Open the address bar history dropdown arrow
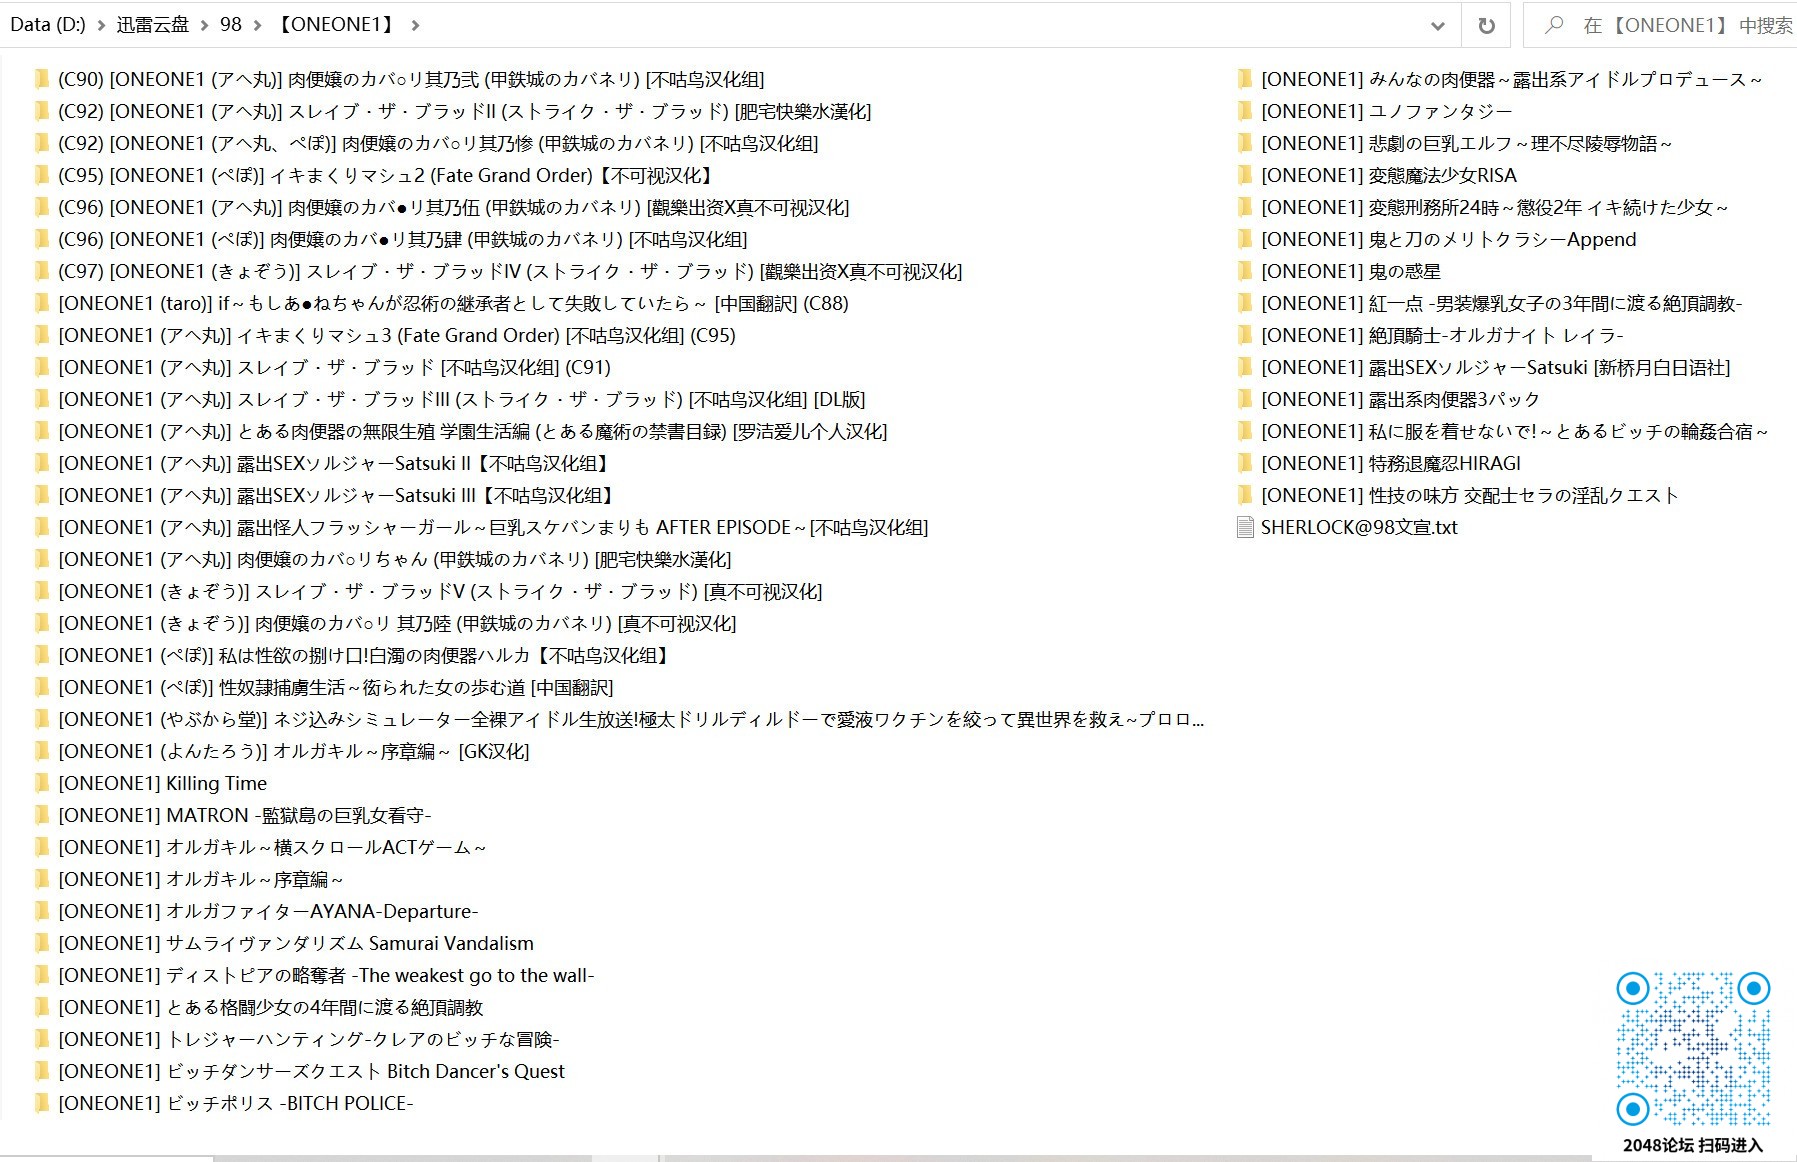 click(x=1438, y=26)
